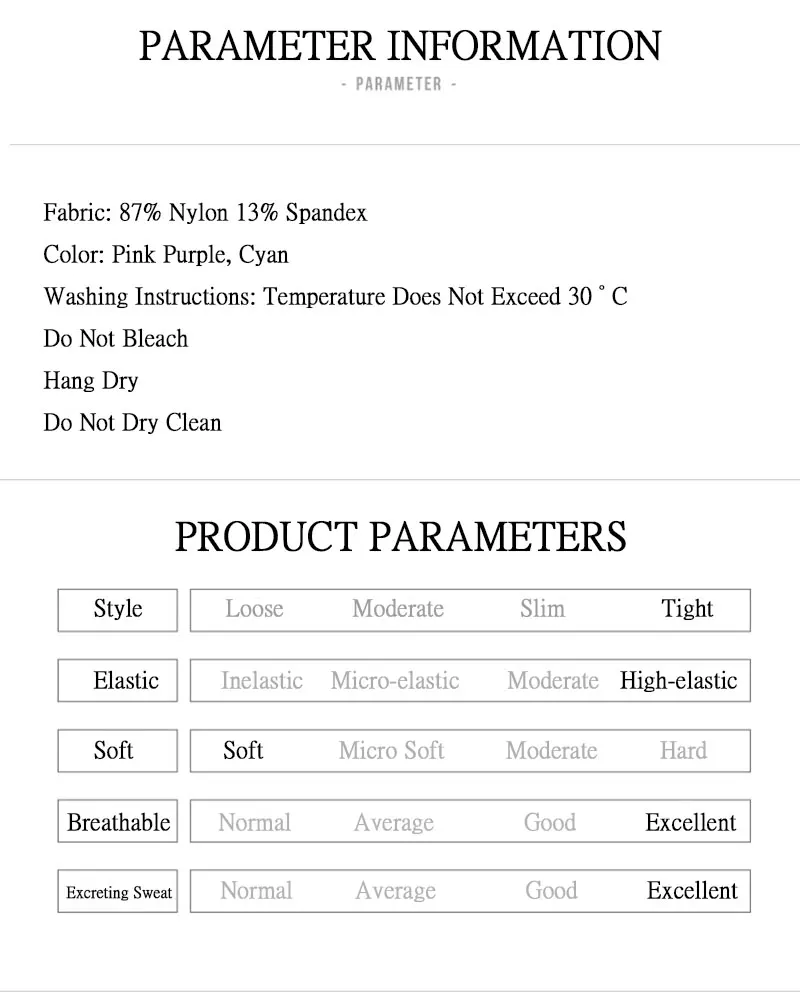Viewport: 800px width, 995px height.
Task: Select Excellent in Breathable row
Action: point(690,822)
